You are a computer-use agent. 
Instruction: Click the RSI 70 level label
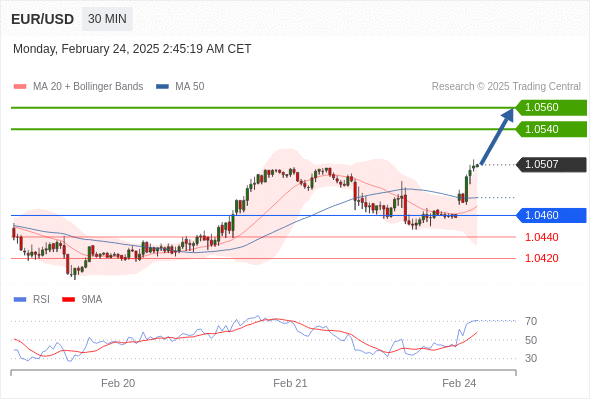pos(531,321)
